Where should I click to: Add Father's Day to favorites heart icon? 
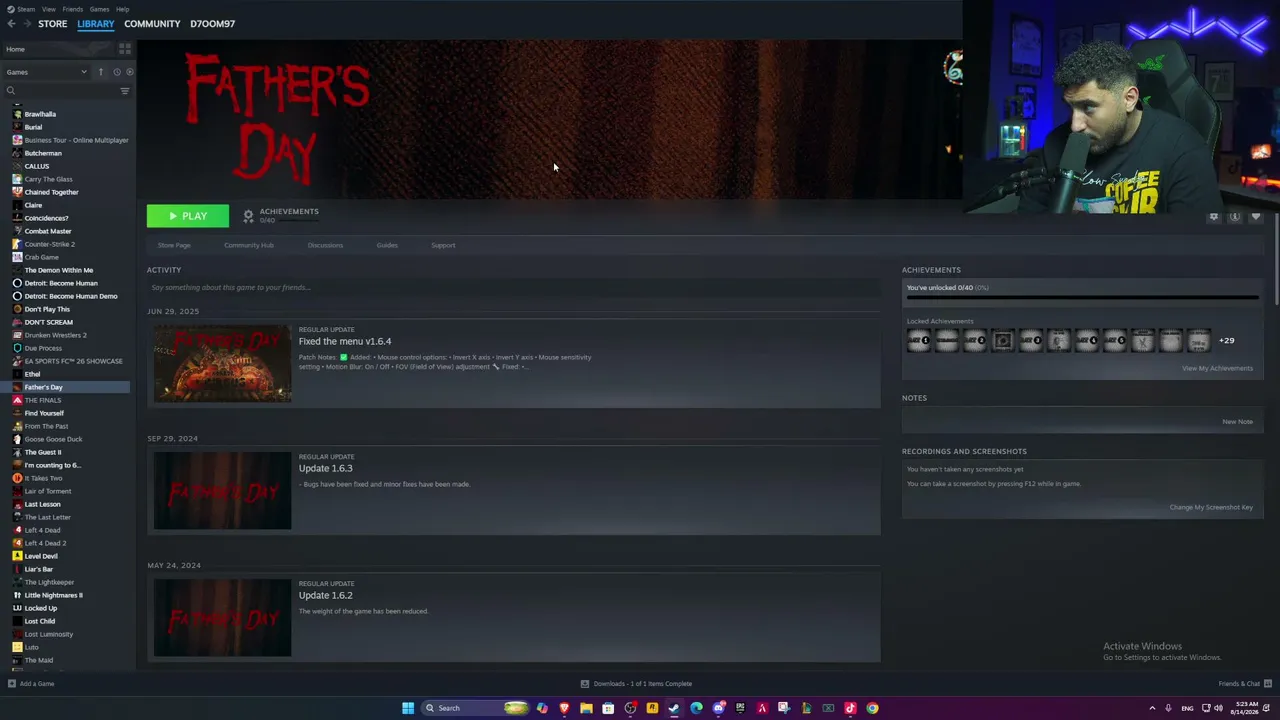tap(1256, 217)
